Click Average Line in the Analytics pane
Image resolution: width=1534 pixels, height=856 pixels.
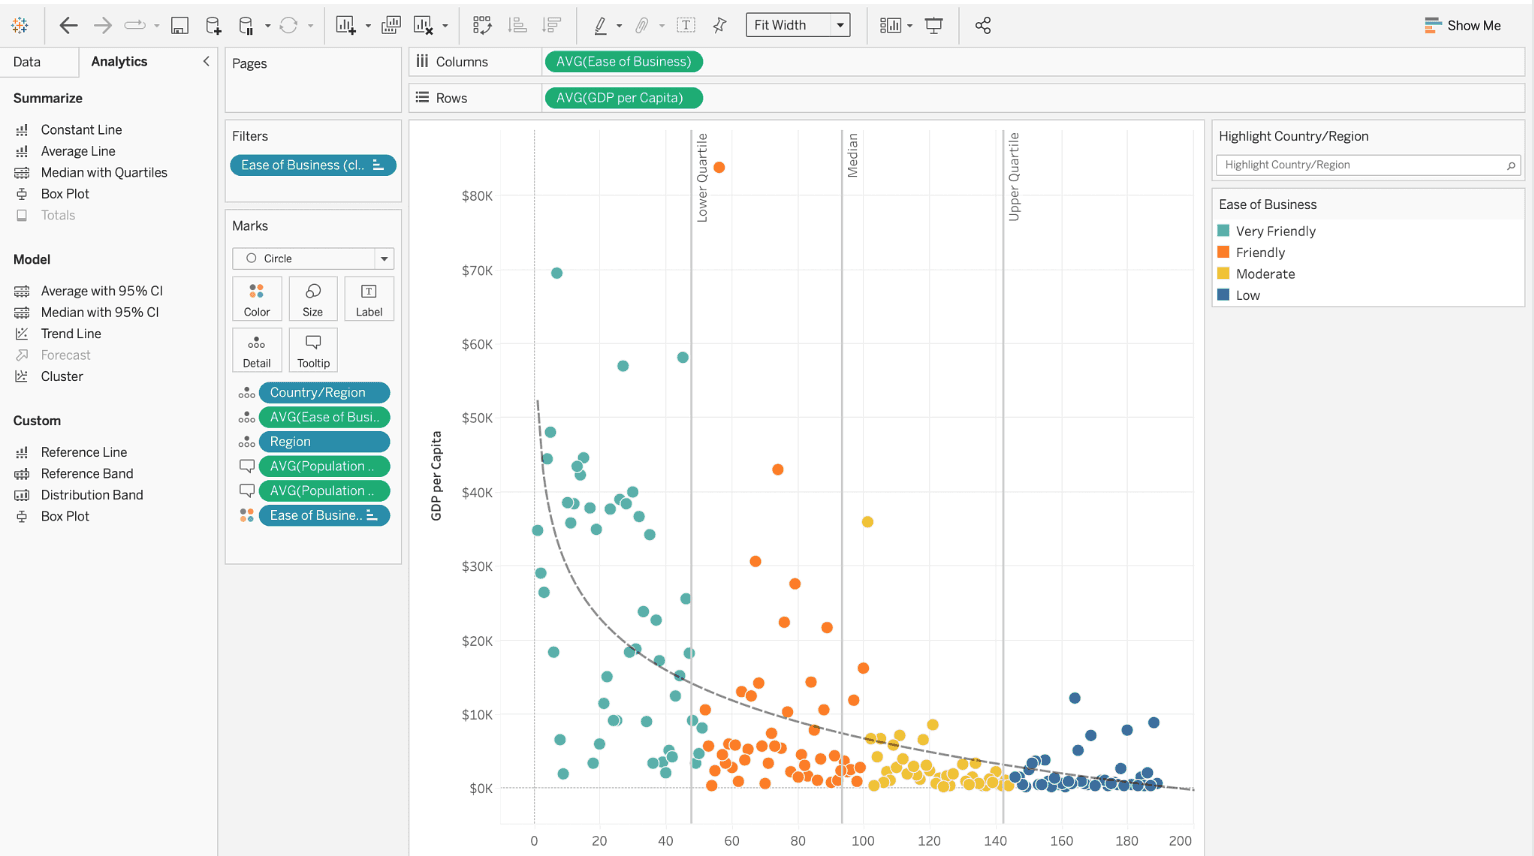78,151
